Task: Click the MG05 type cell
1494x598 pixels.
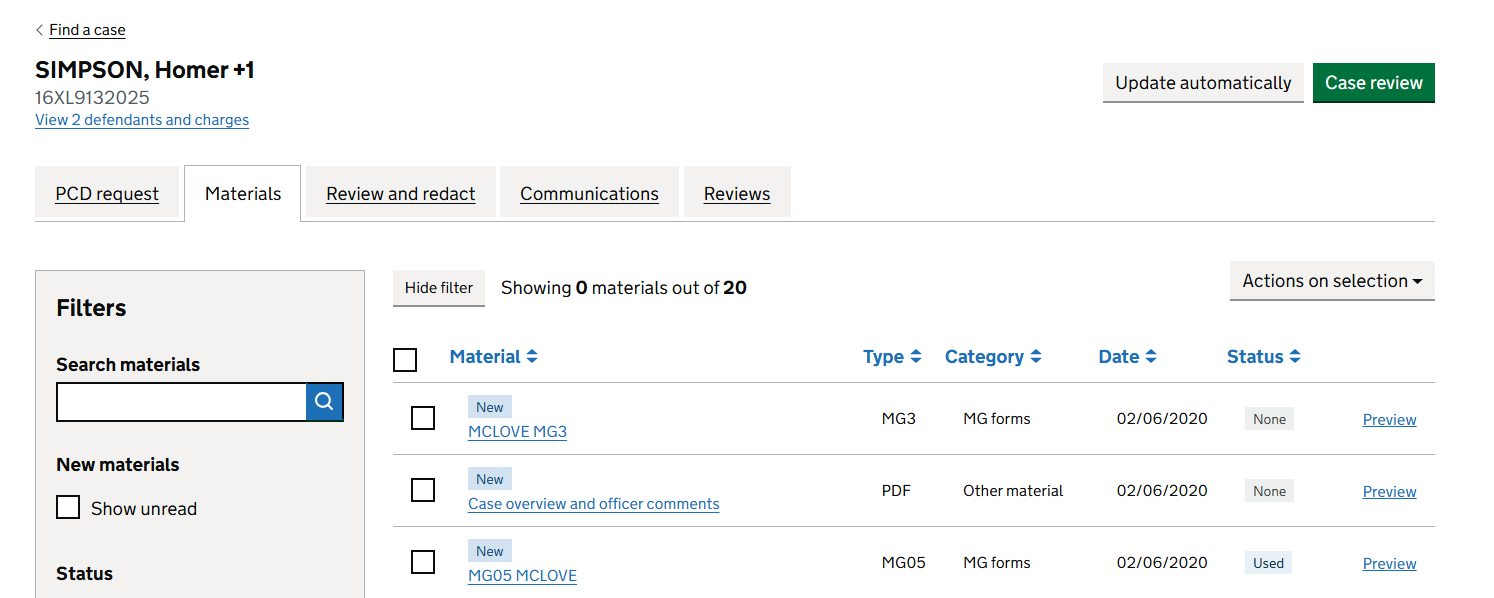Action: 904,563
